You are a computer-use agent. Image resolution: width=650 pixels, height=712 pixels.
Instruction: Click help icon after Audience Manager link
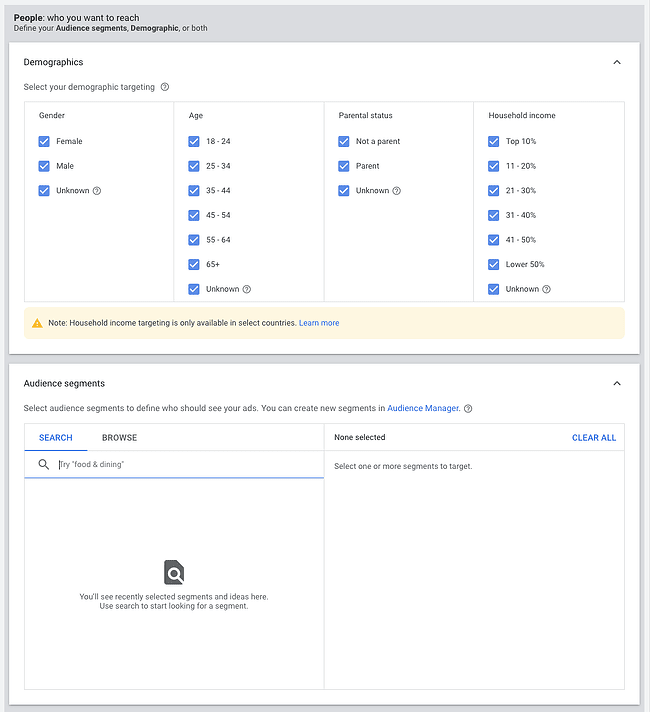pos(468,408)
